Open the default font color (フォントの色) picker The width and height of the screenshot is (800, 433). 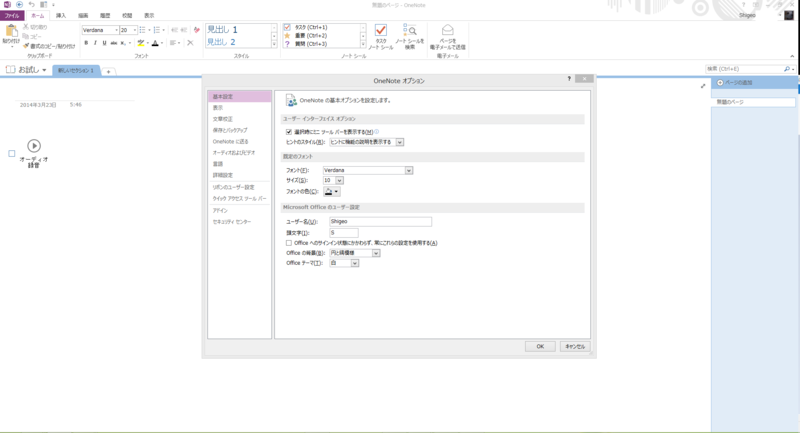(332, 192)
